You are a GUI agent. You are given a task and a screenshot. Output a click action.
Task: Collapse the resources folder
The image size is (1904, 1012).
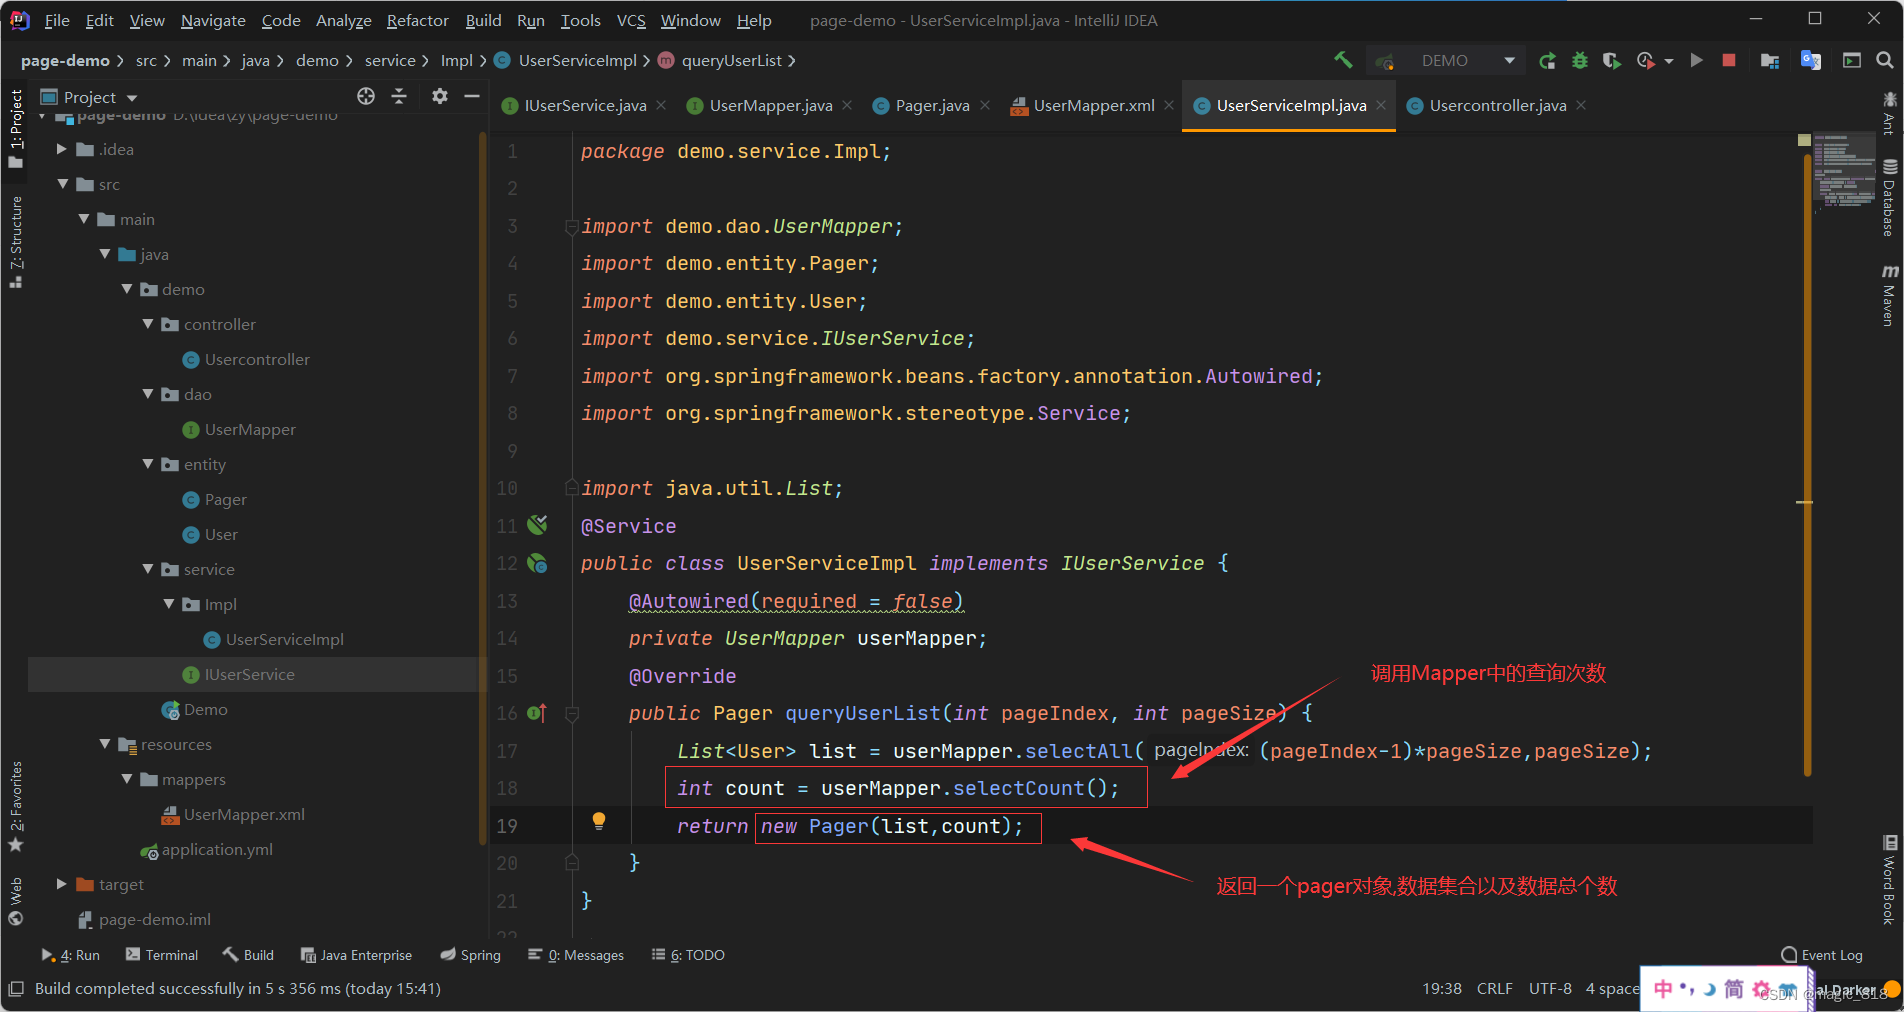(x=105, y=744)
